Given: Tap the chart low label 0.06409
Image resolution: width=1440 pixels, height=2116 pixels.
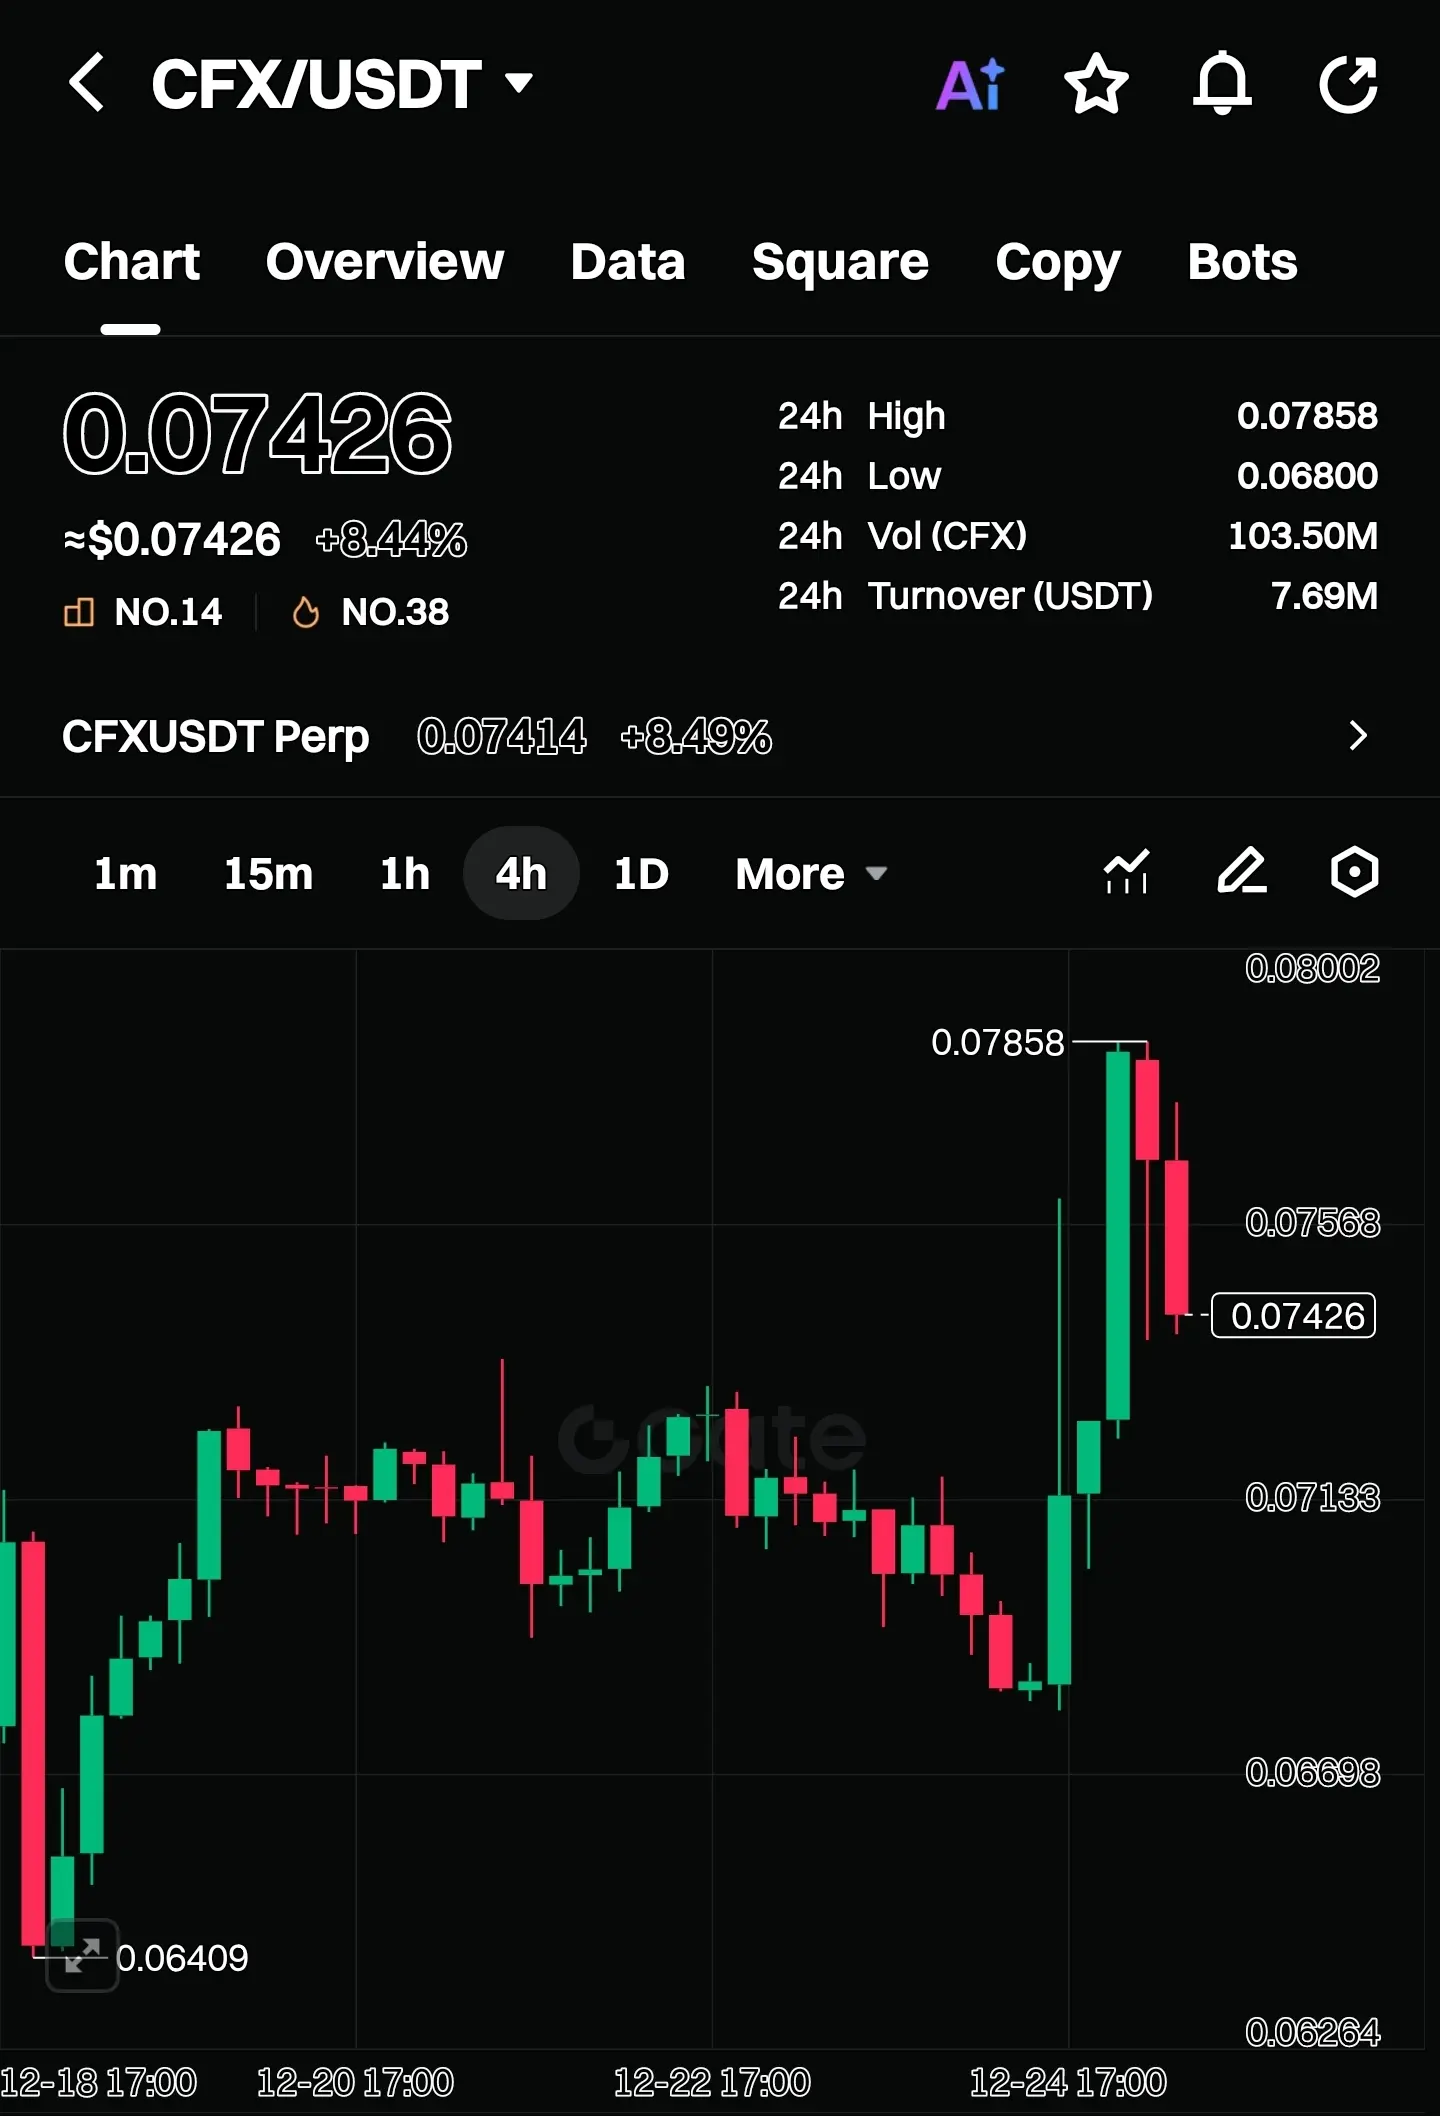Looking at the screenshot, I should pos(182,1958).
